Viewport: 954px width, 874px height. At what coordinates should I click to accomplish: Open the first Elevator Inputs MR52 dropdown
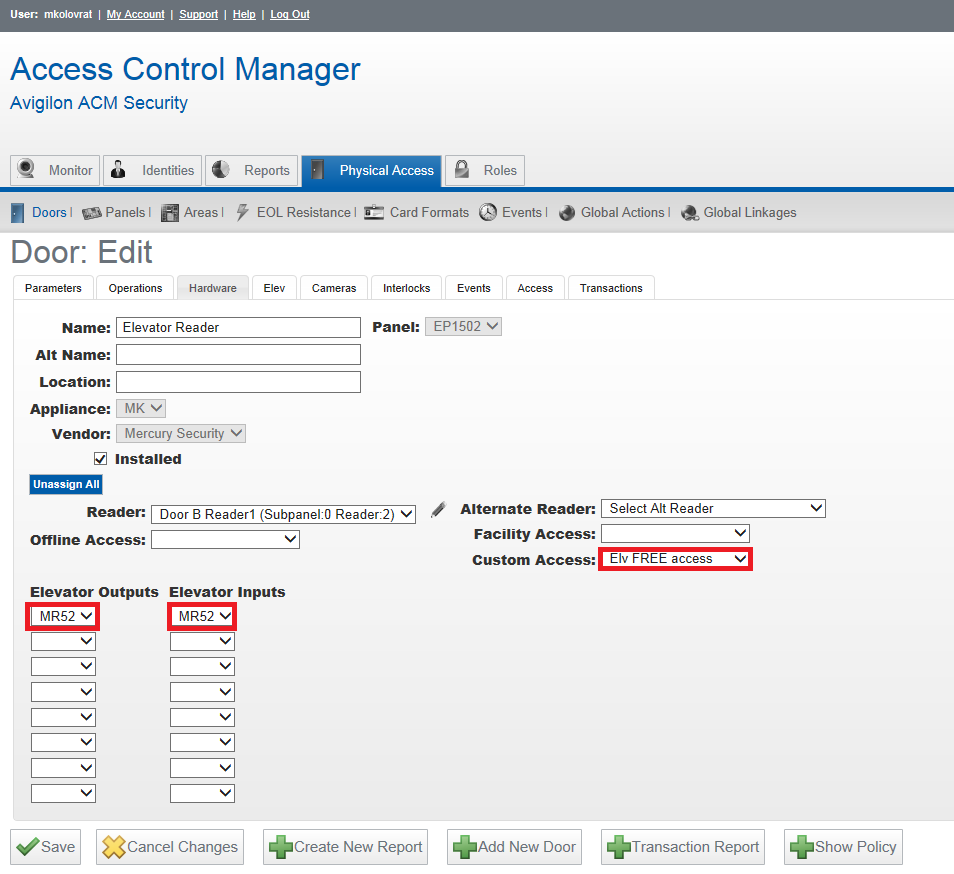[x=202, y=616]
